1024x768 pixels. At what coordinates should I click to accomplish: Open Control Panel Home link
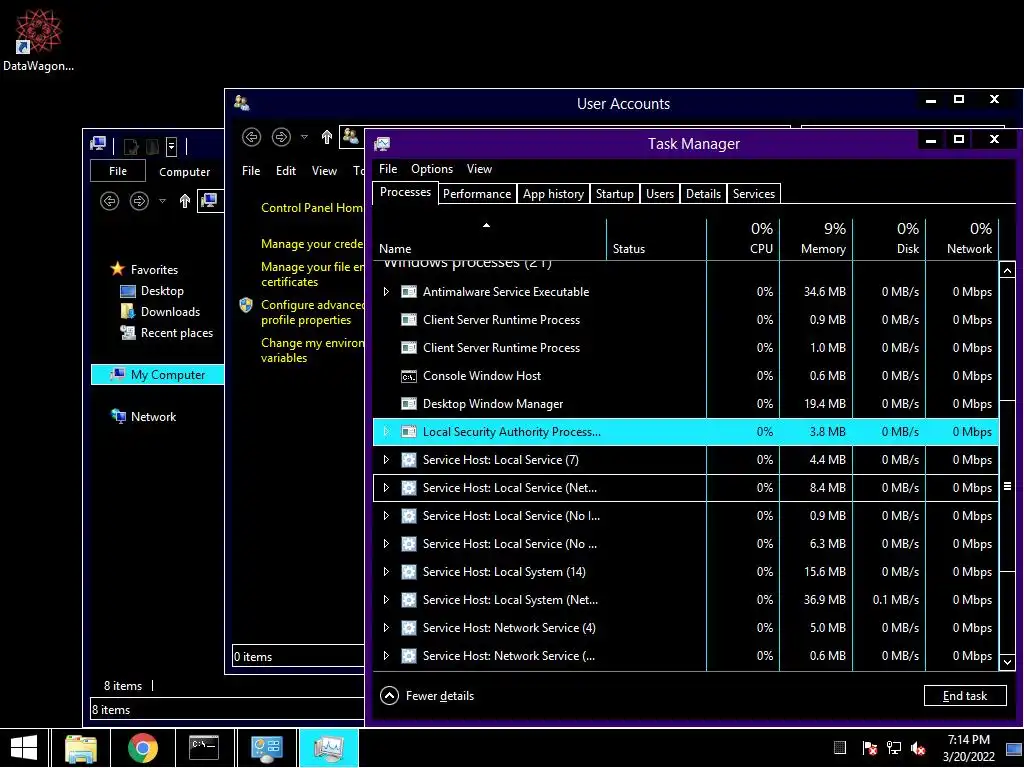(312, 208)
